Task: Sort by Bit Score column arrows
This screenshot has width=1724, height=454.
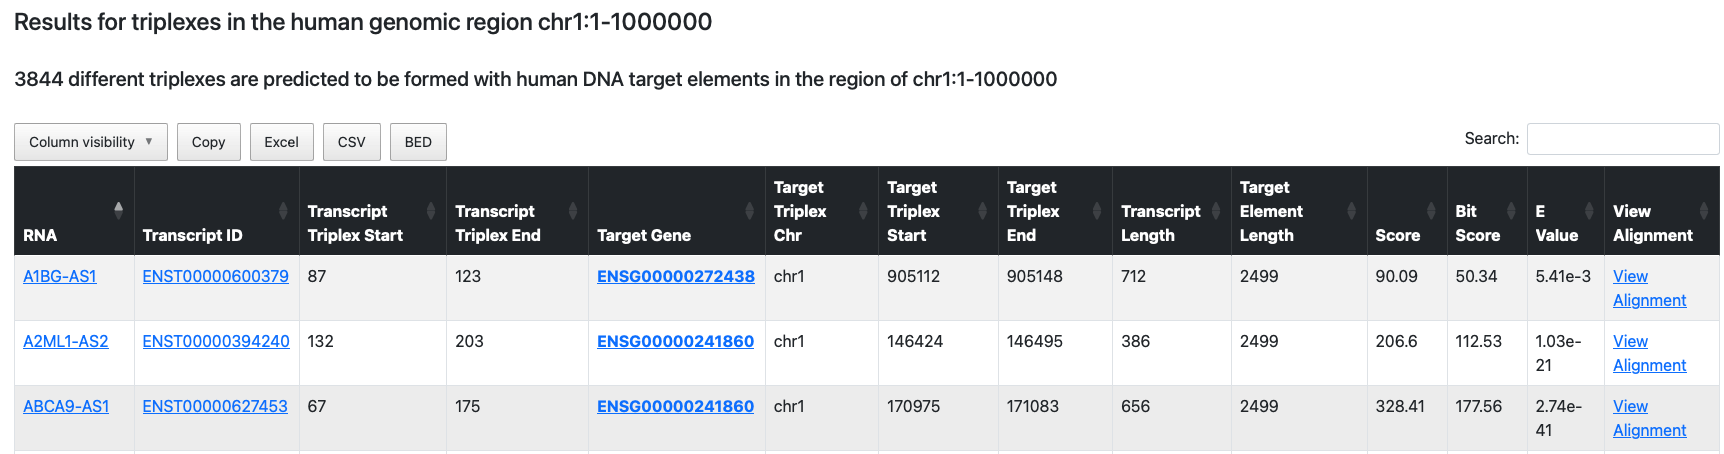Action: click(x=1511, y=210)
